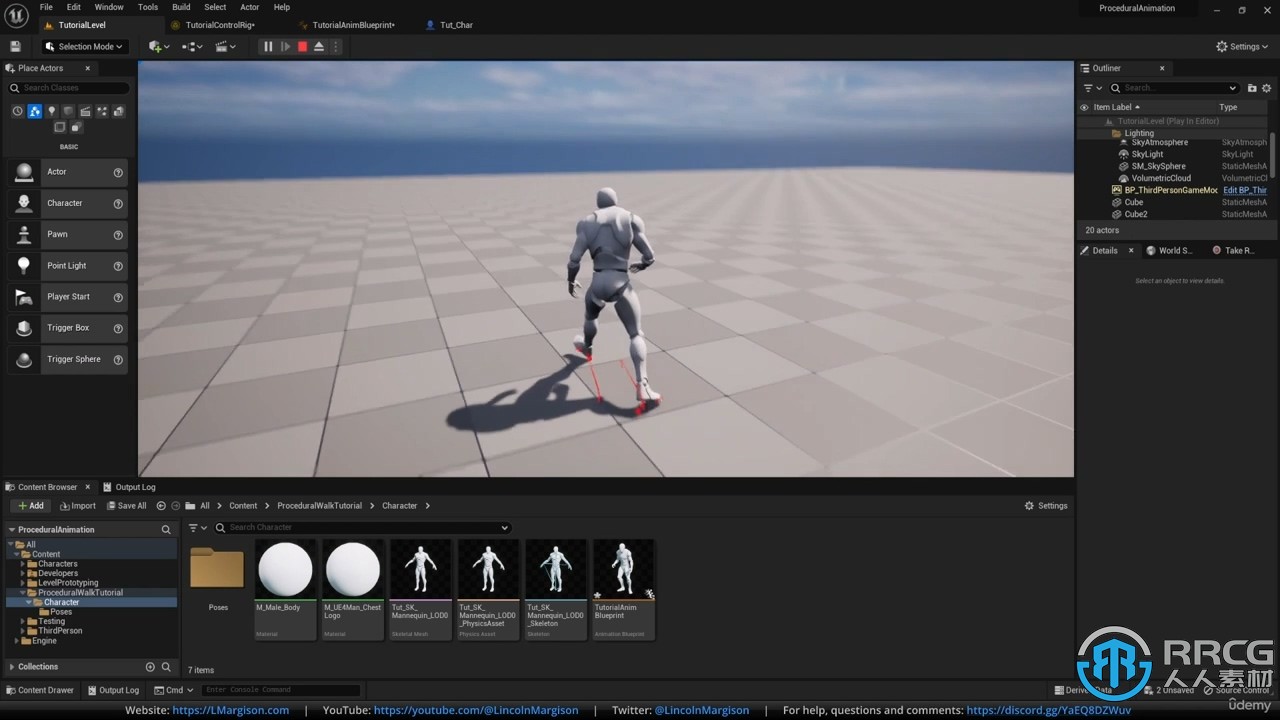Go back in Content Browser history
The image size is (1280, 720).
161,506
